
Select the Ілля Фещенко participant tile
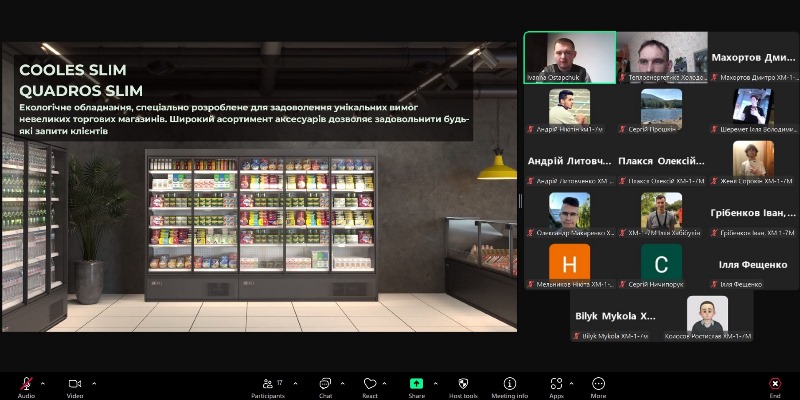coord(754,264)
